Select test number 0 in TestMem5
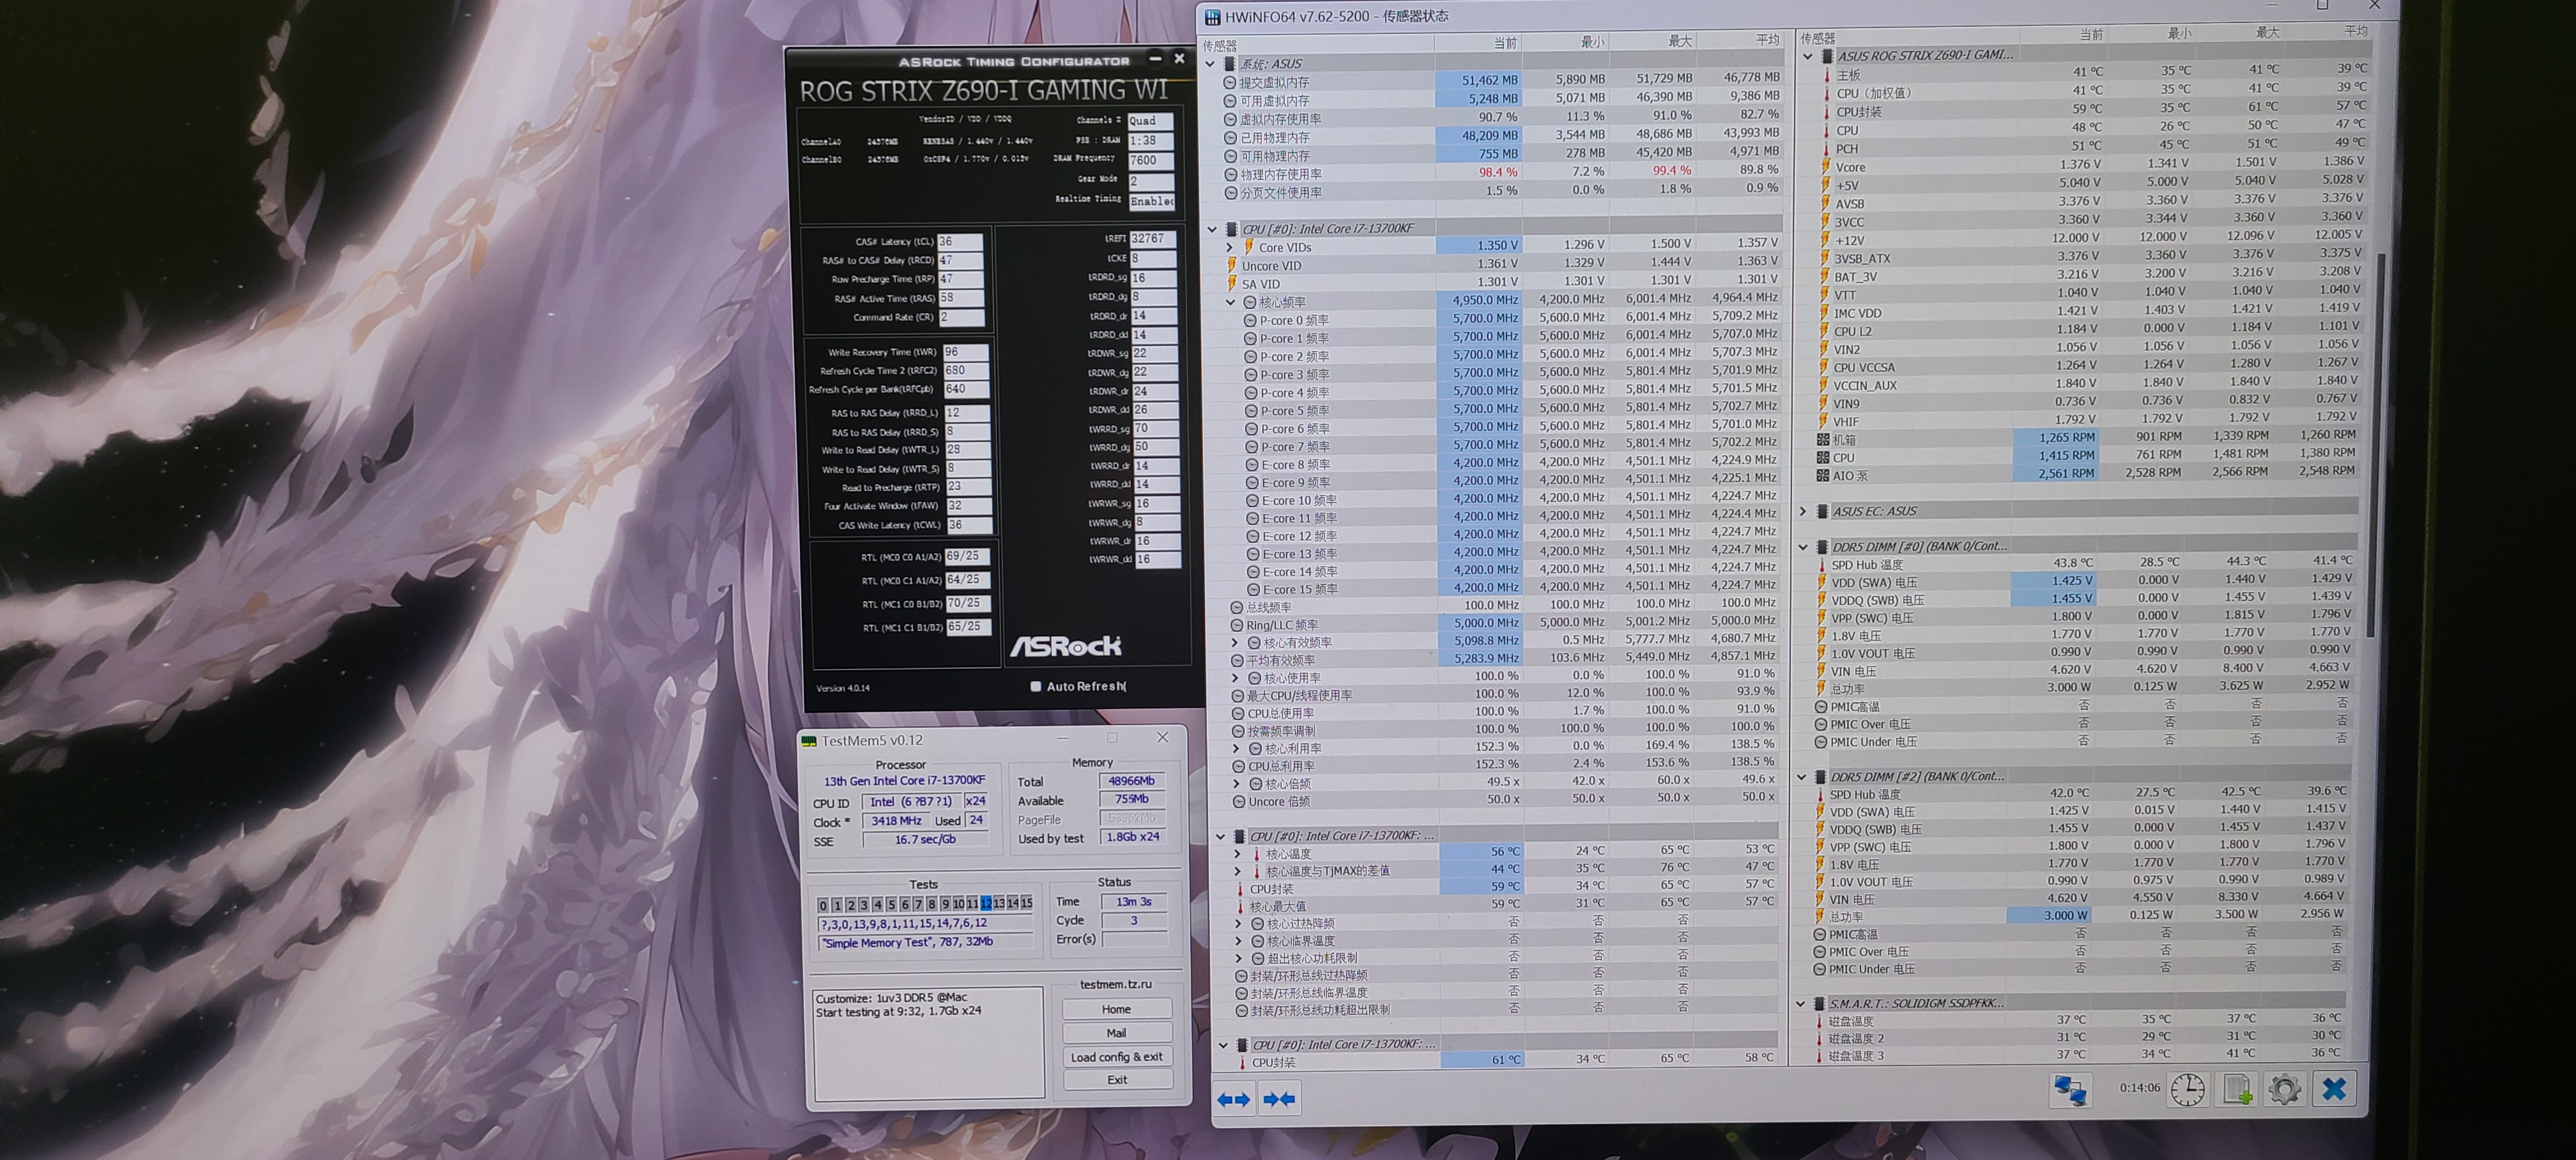2576x1160 pixels. click(823, 904)
